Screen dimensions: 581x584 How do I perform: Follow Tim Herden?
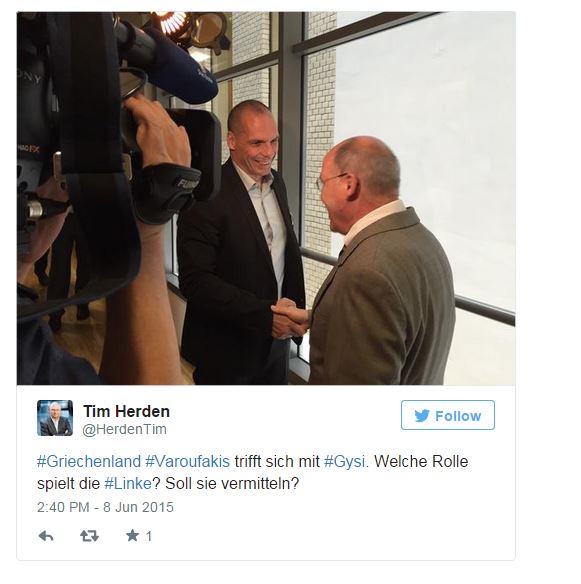pyautogui.click(x=448, y=415)
